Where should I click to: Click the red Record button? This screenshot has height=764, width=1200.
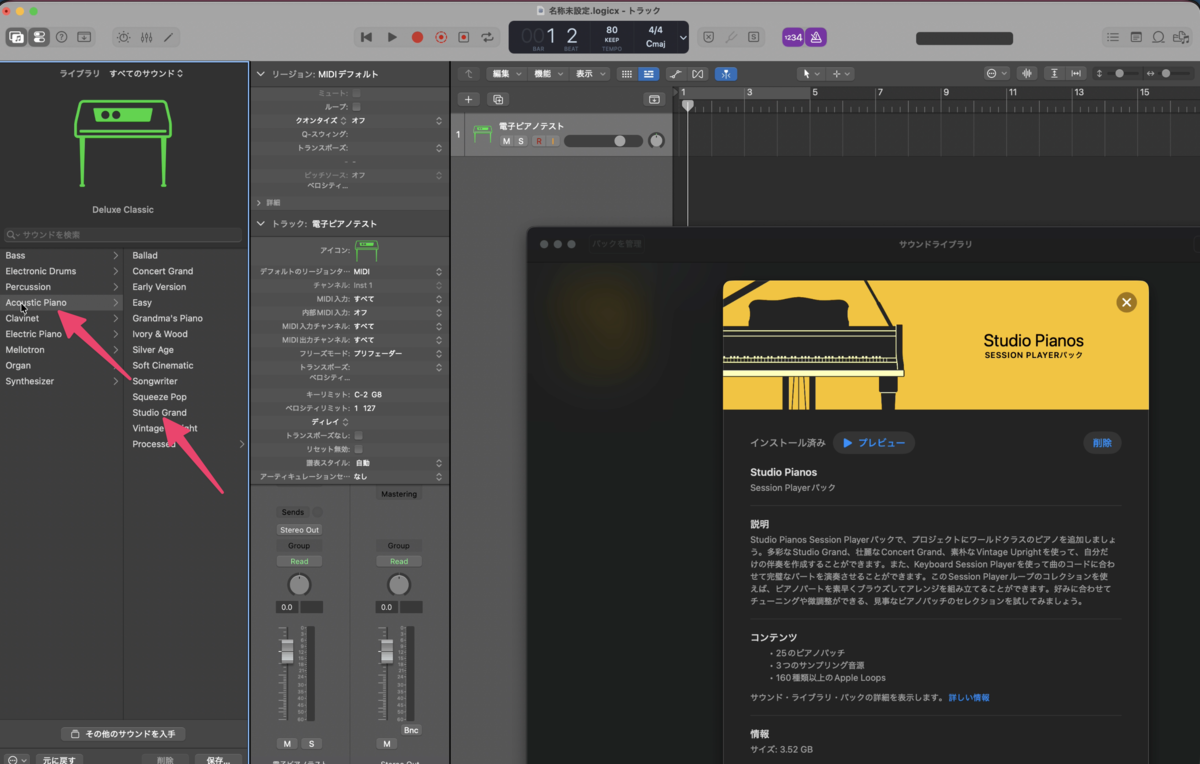coord(417,37)
